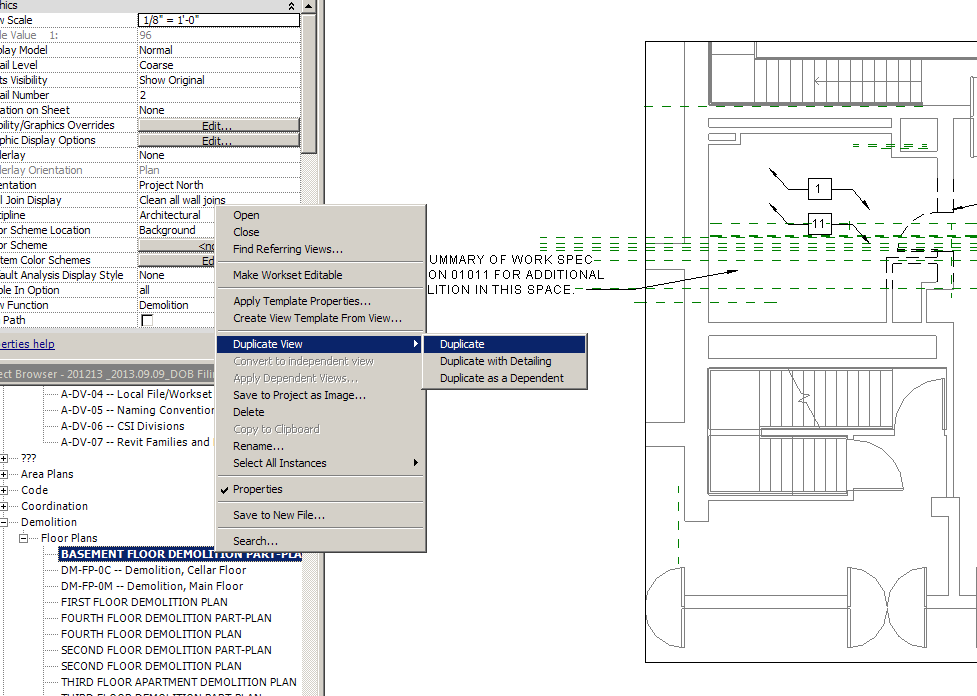Toggle the Path checkbox in properties

click(x=147, y=320)
